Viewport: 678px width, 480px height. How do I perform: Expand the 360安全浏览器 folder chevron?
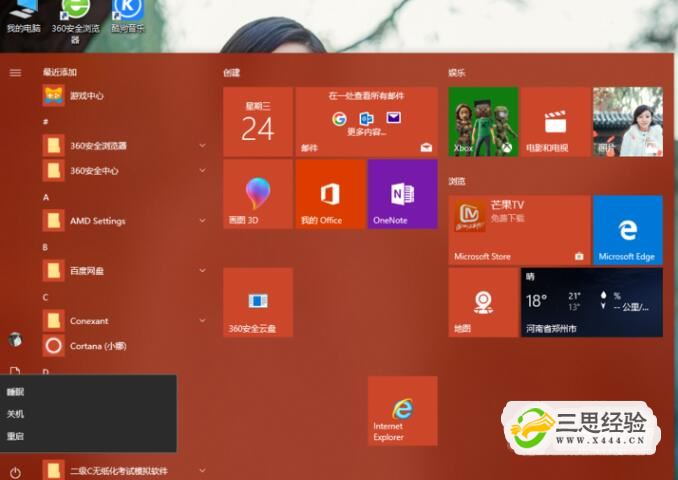click(x=202, y=146)
